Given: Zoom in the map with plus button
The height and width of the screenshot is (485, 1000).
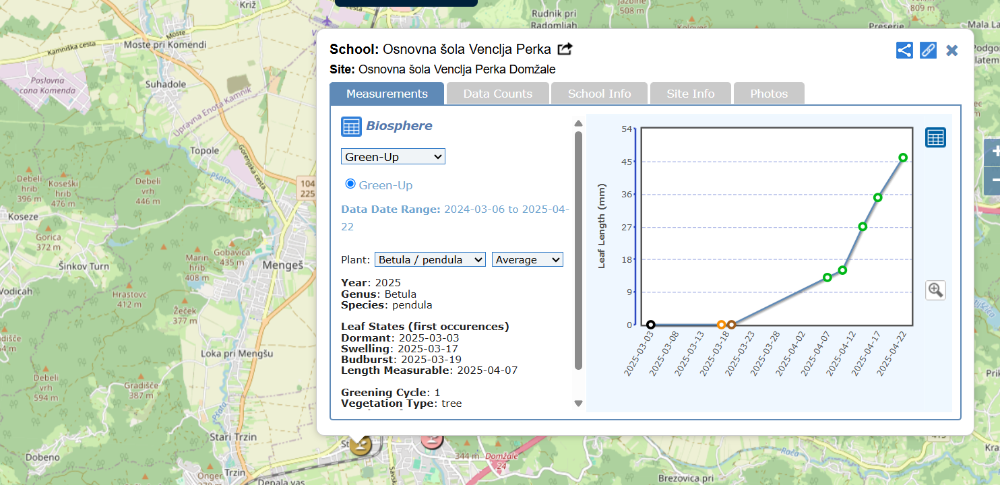Looking at the screenshot, I should (992, 152).
